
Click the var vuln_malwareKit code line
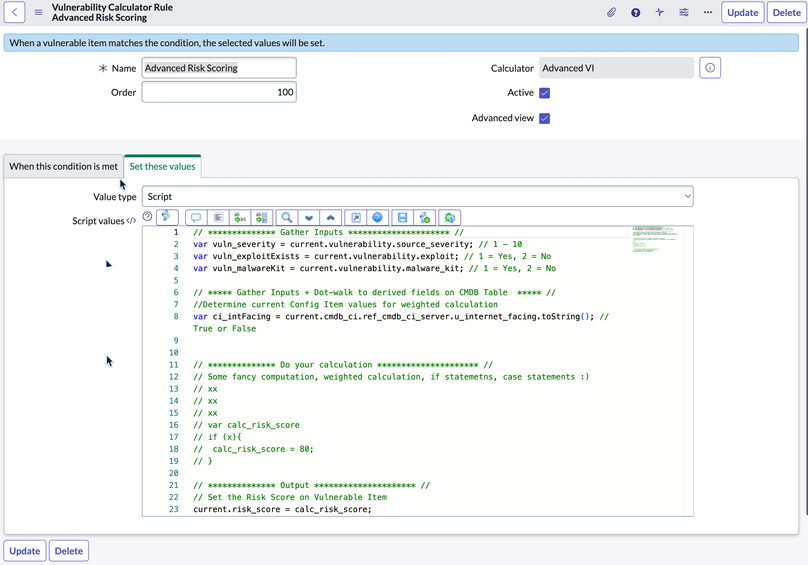click(375, 268)
